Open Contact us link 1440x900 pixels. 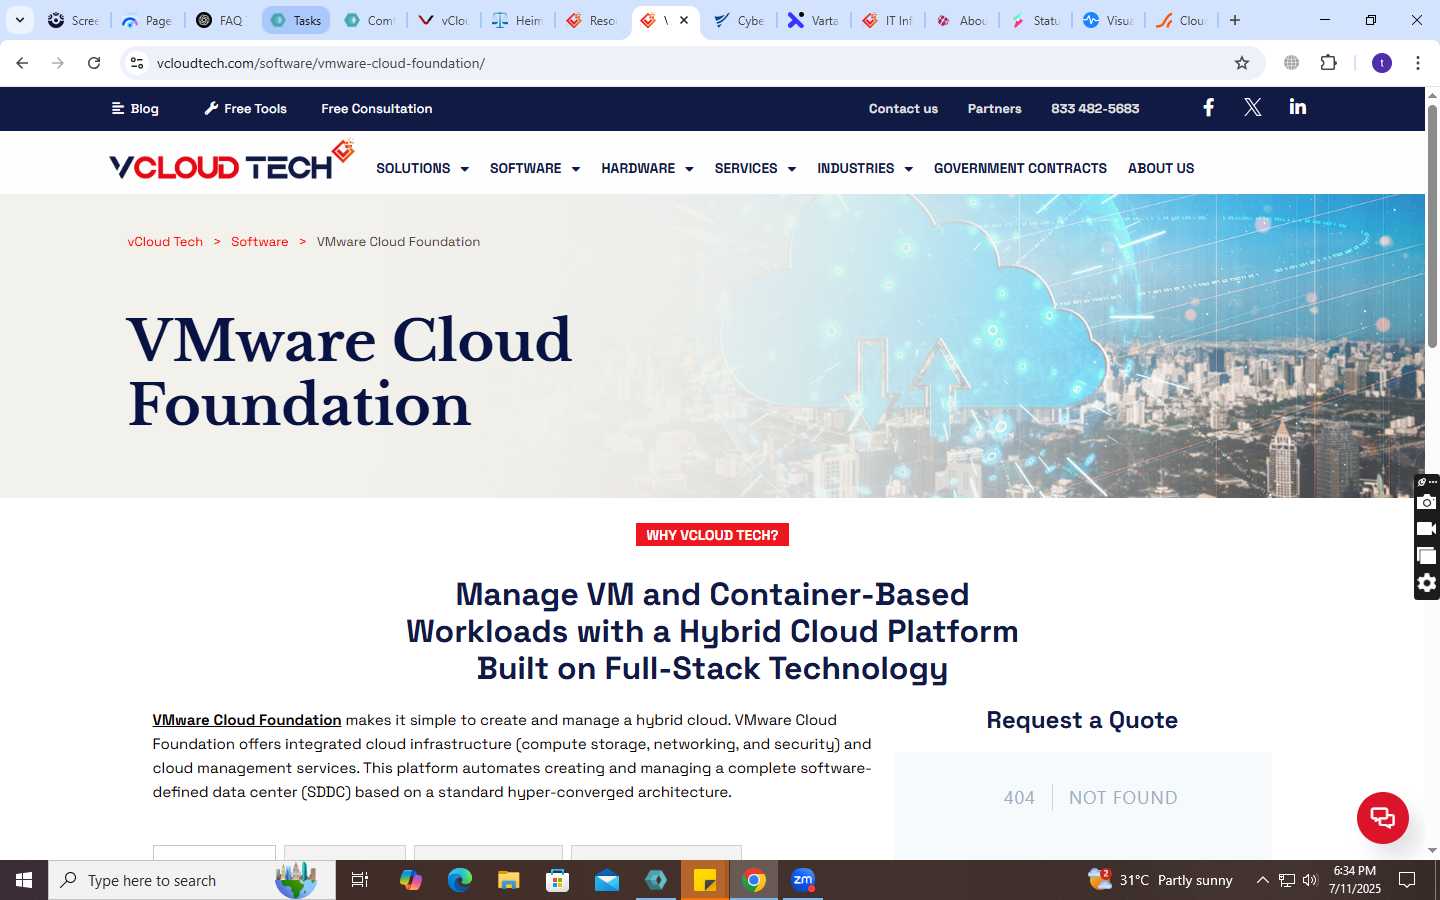point(903,108)
